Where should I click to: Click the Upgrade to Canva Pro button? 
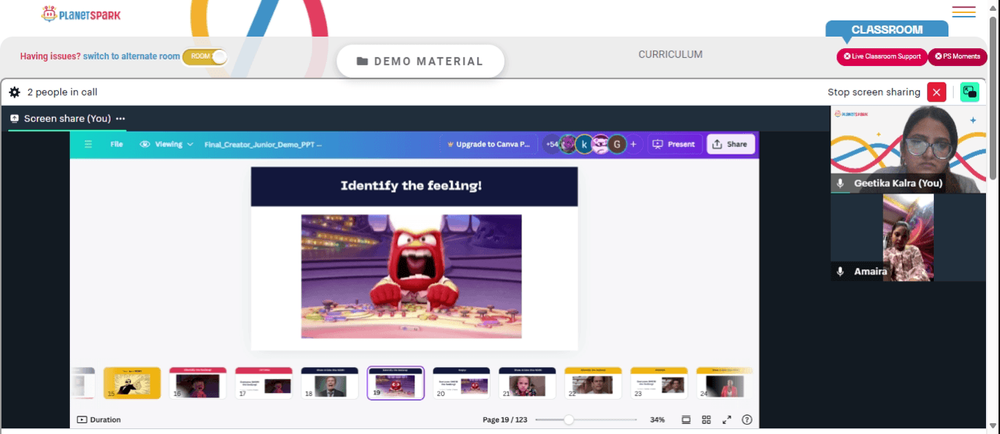[x=489, y=144]
